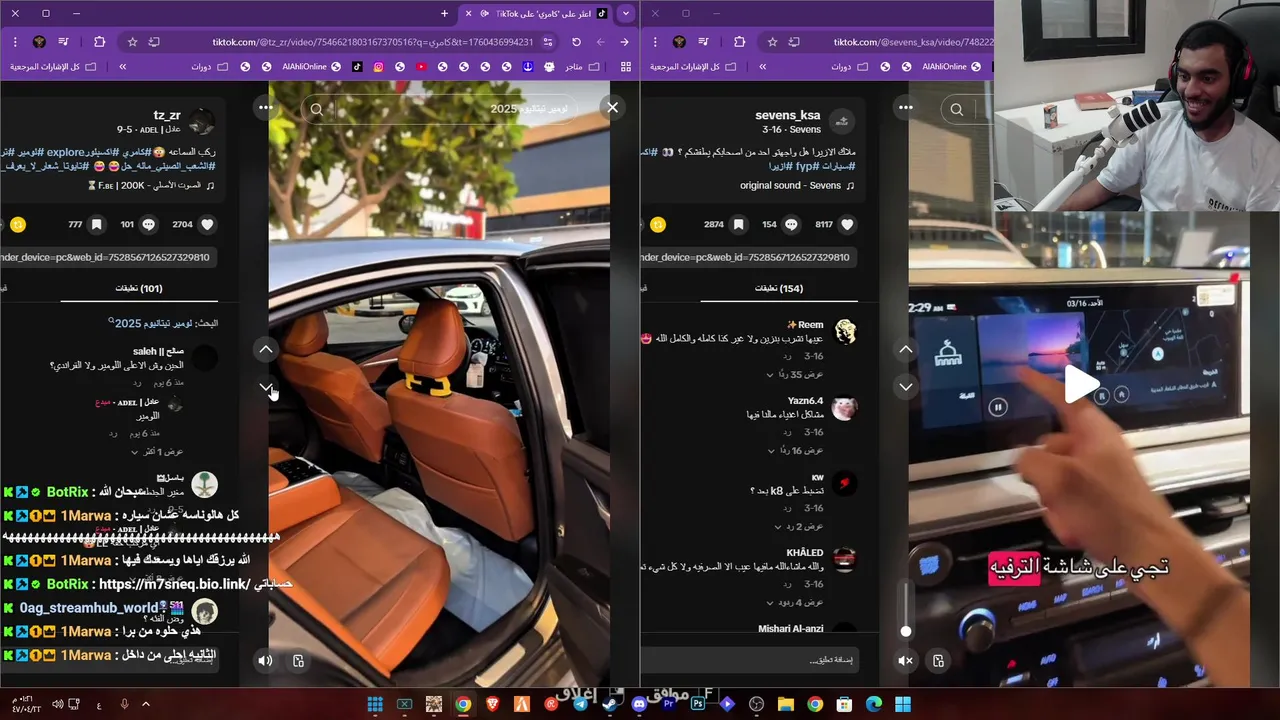Open browser profile avatar in sevens_ksa window
This screenshot has height=720, width=1280.
tap(679, 42)
